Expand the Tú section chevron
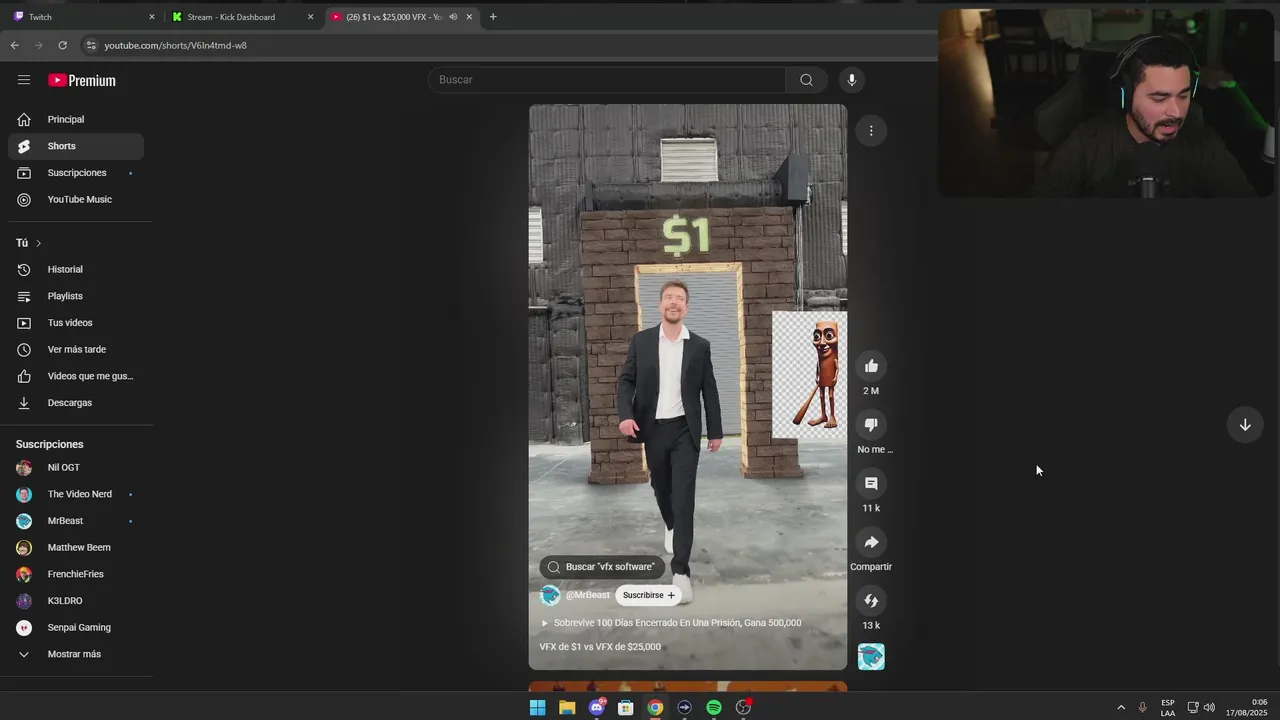The height and width of the screenshot is (720, 1280). (39, 243)
